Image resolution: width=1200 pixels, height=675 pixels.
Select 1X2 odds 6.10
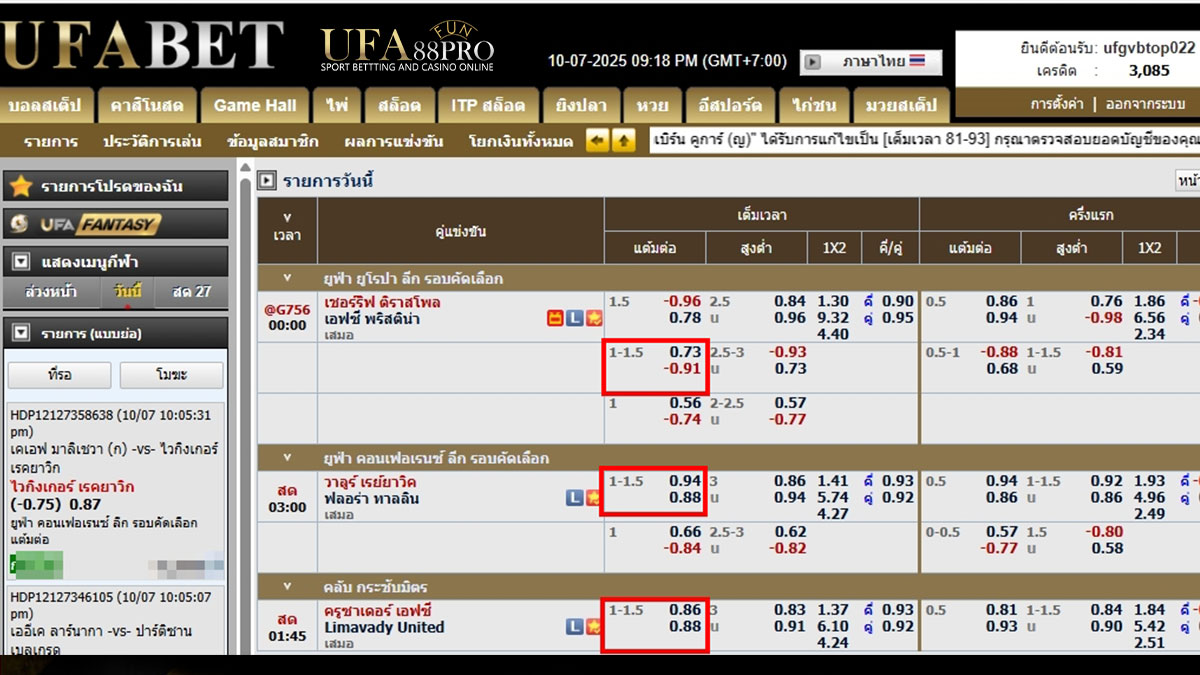(x=832, y=627)
